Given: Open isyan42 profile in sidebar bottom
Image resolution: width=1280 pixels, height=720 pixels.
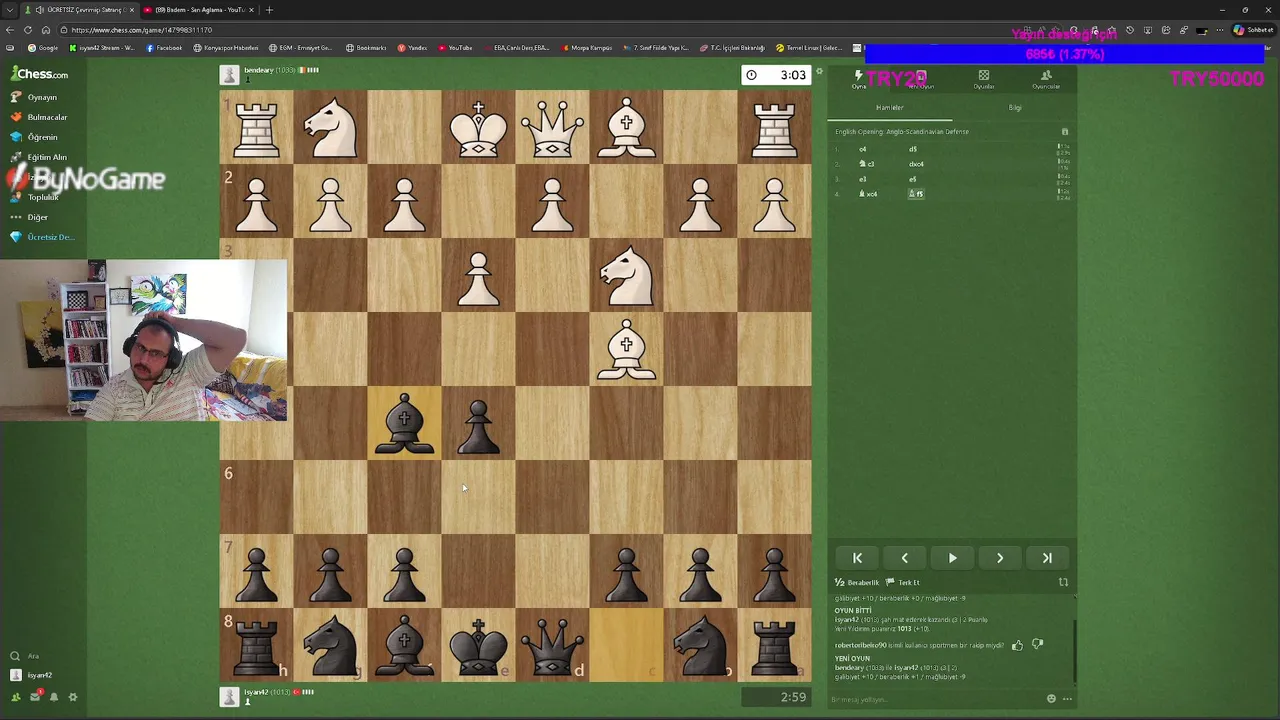Looking at the screenshot, I should point(32,675).
